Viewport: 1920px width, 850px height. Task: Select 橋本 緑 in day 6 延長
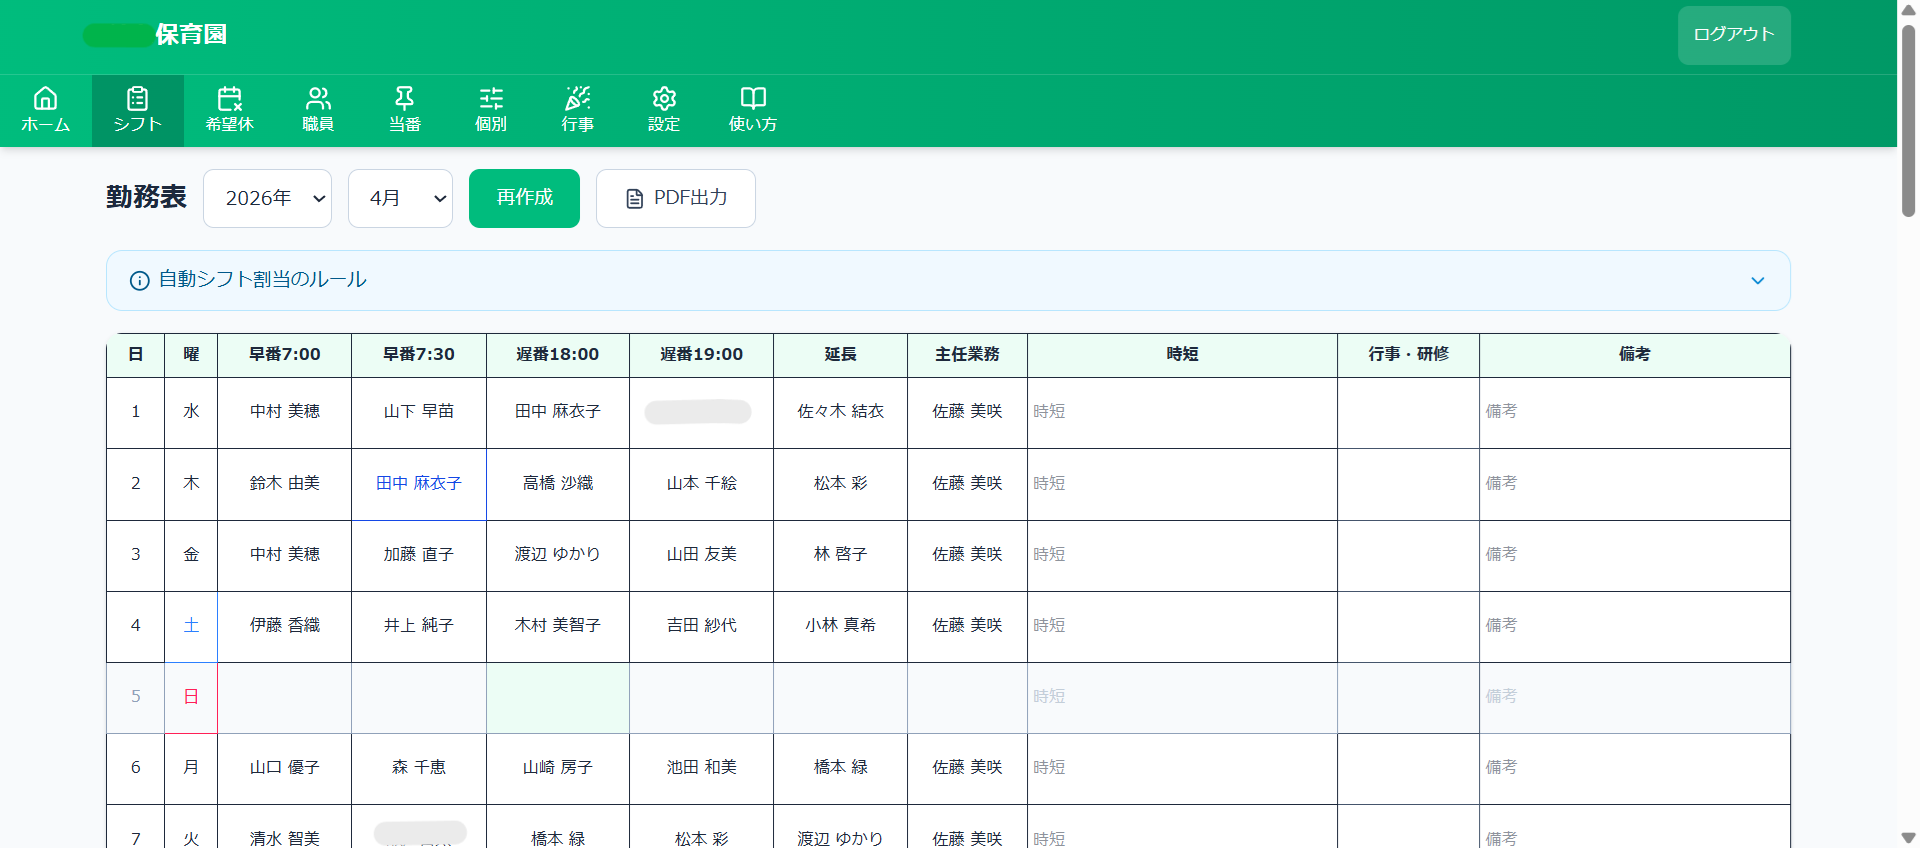pos(840,768)
